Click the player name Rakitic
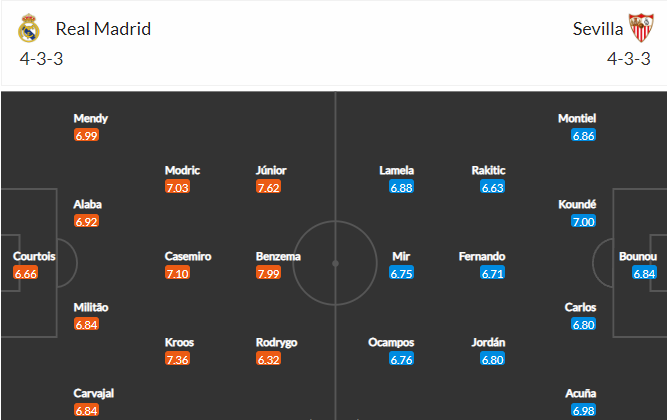 coord(488,170)
